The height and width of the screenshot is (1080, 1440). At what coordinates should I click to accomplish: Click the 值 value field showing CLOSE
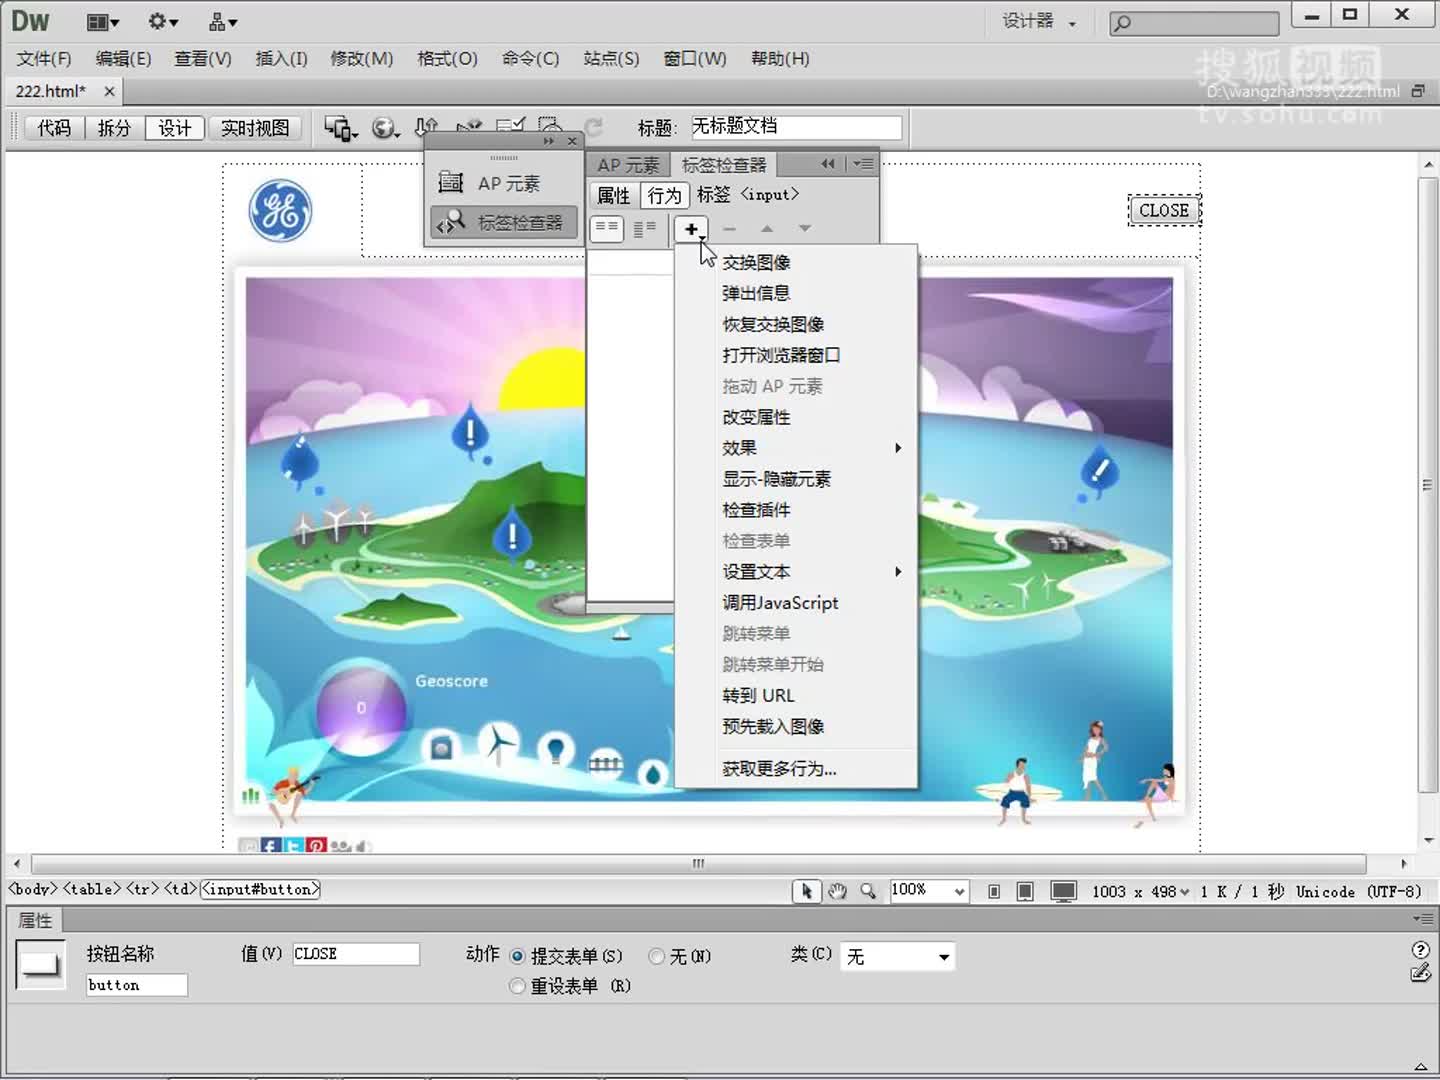click(x=356, y=954)
